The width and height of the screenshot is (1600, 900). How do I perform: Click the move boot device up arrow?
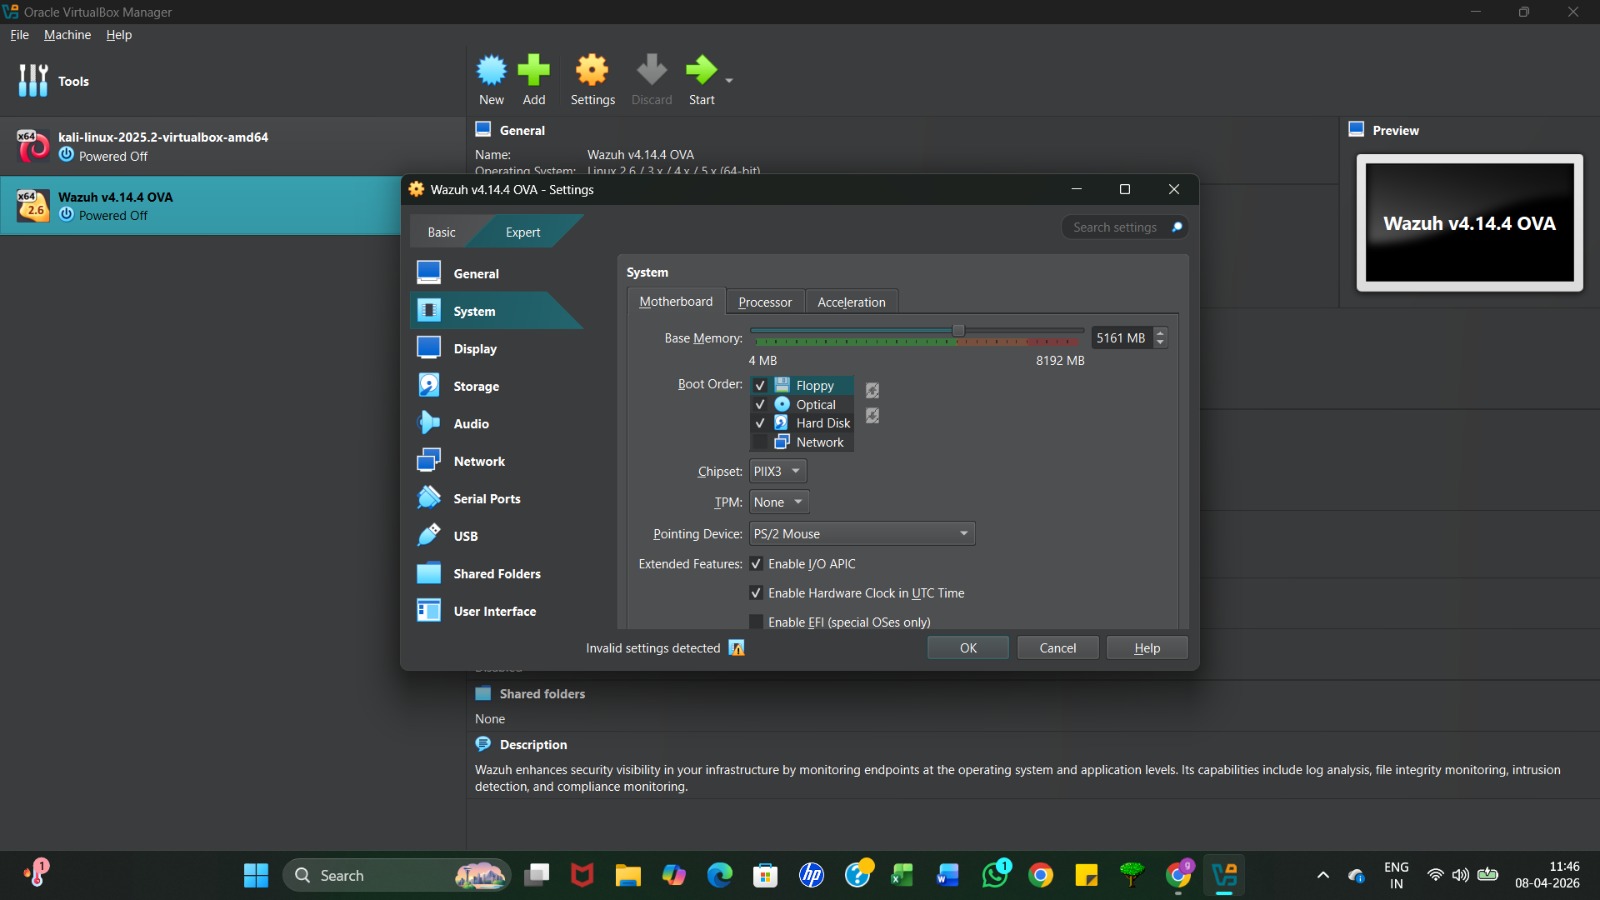click(x=872, y=390)
